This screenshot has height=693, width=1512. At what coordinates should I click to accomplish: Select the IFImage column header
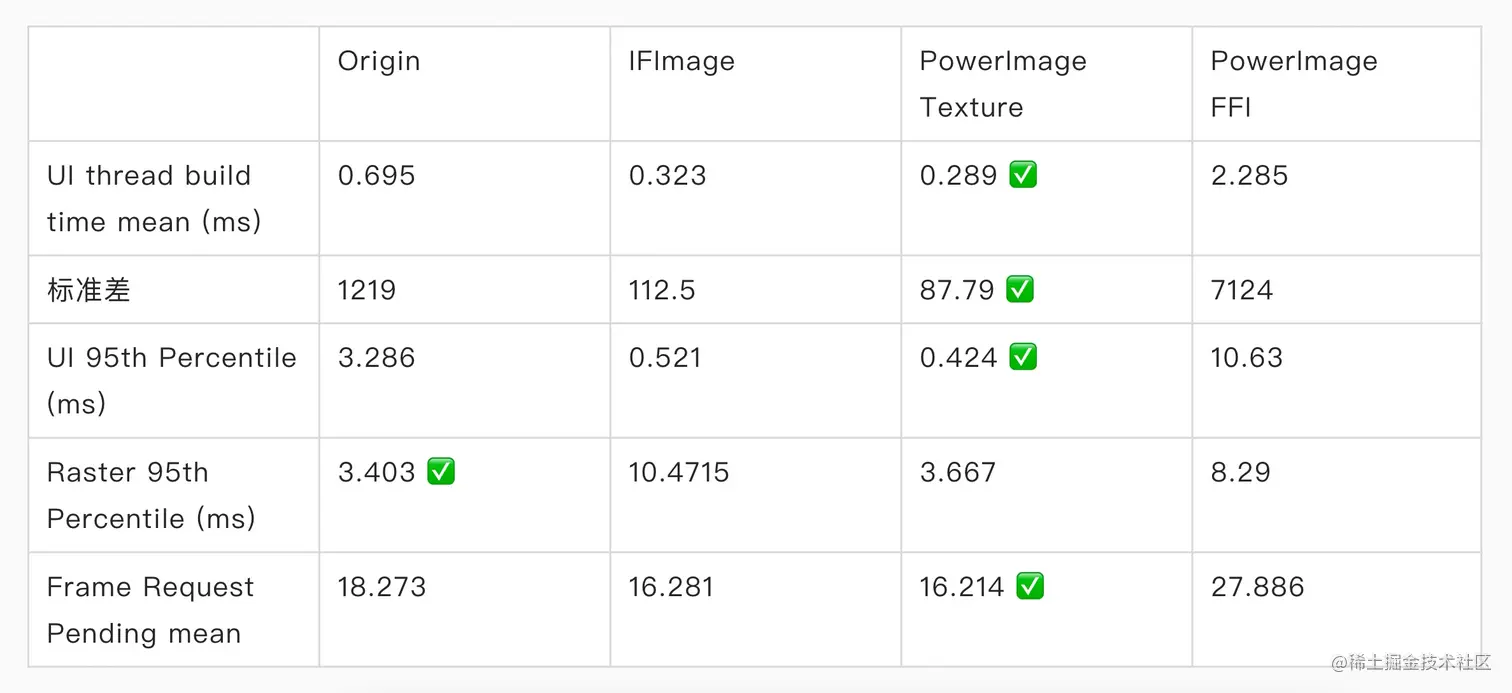pyautogui.click(x=682, y=61)
